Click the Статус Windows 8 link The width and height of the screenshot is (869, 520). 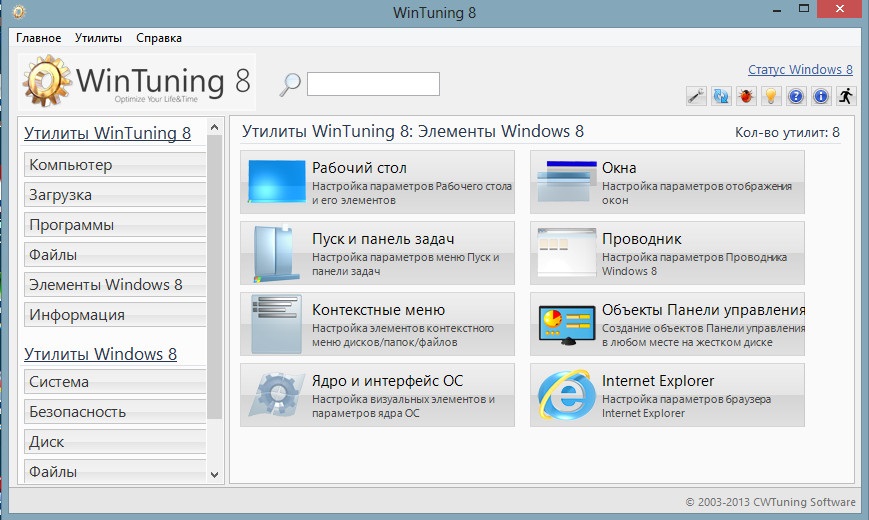800,70
